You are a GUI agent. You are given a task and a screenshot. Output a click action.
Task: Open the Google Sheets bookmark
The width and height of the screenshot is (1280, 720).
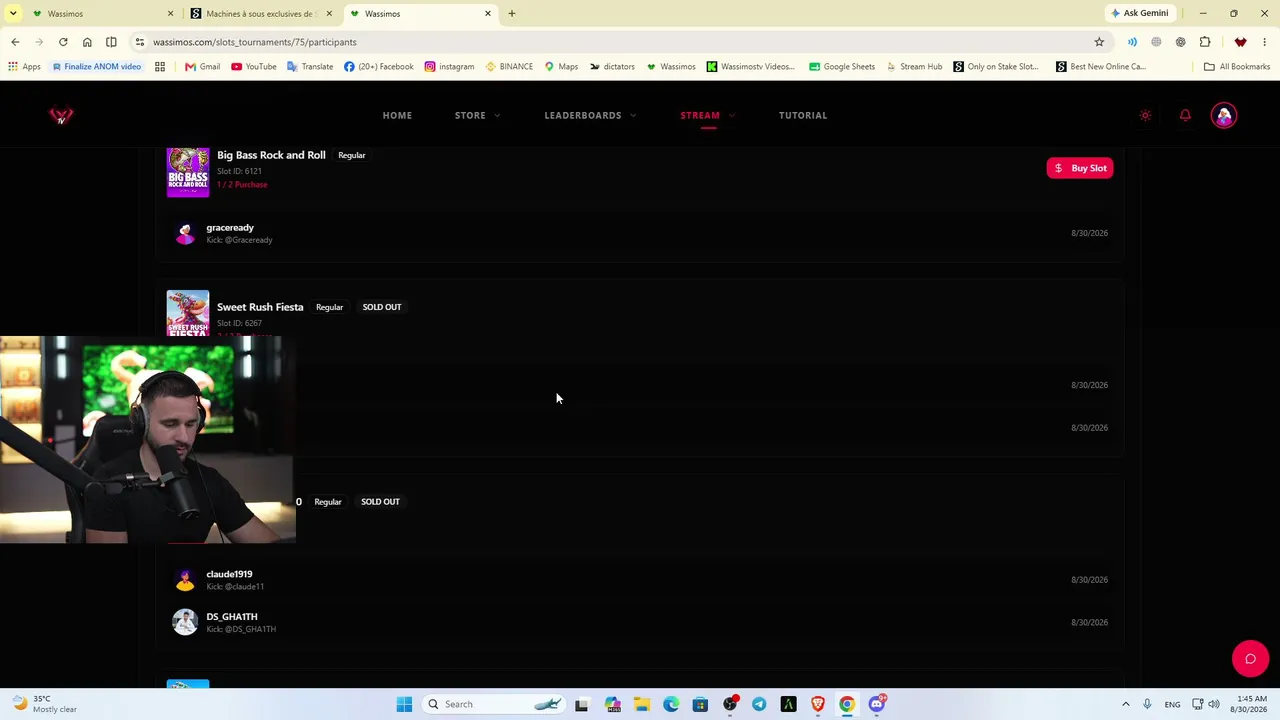[x=842, y=67]
